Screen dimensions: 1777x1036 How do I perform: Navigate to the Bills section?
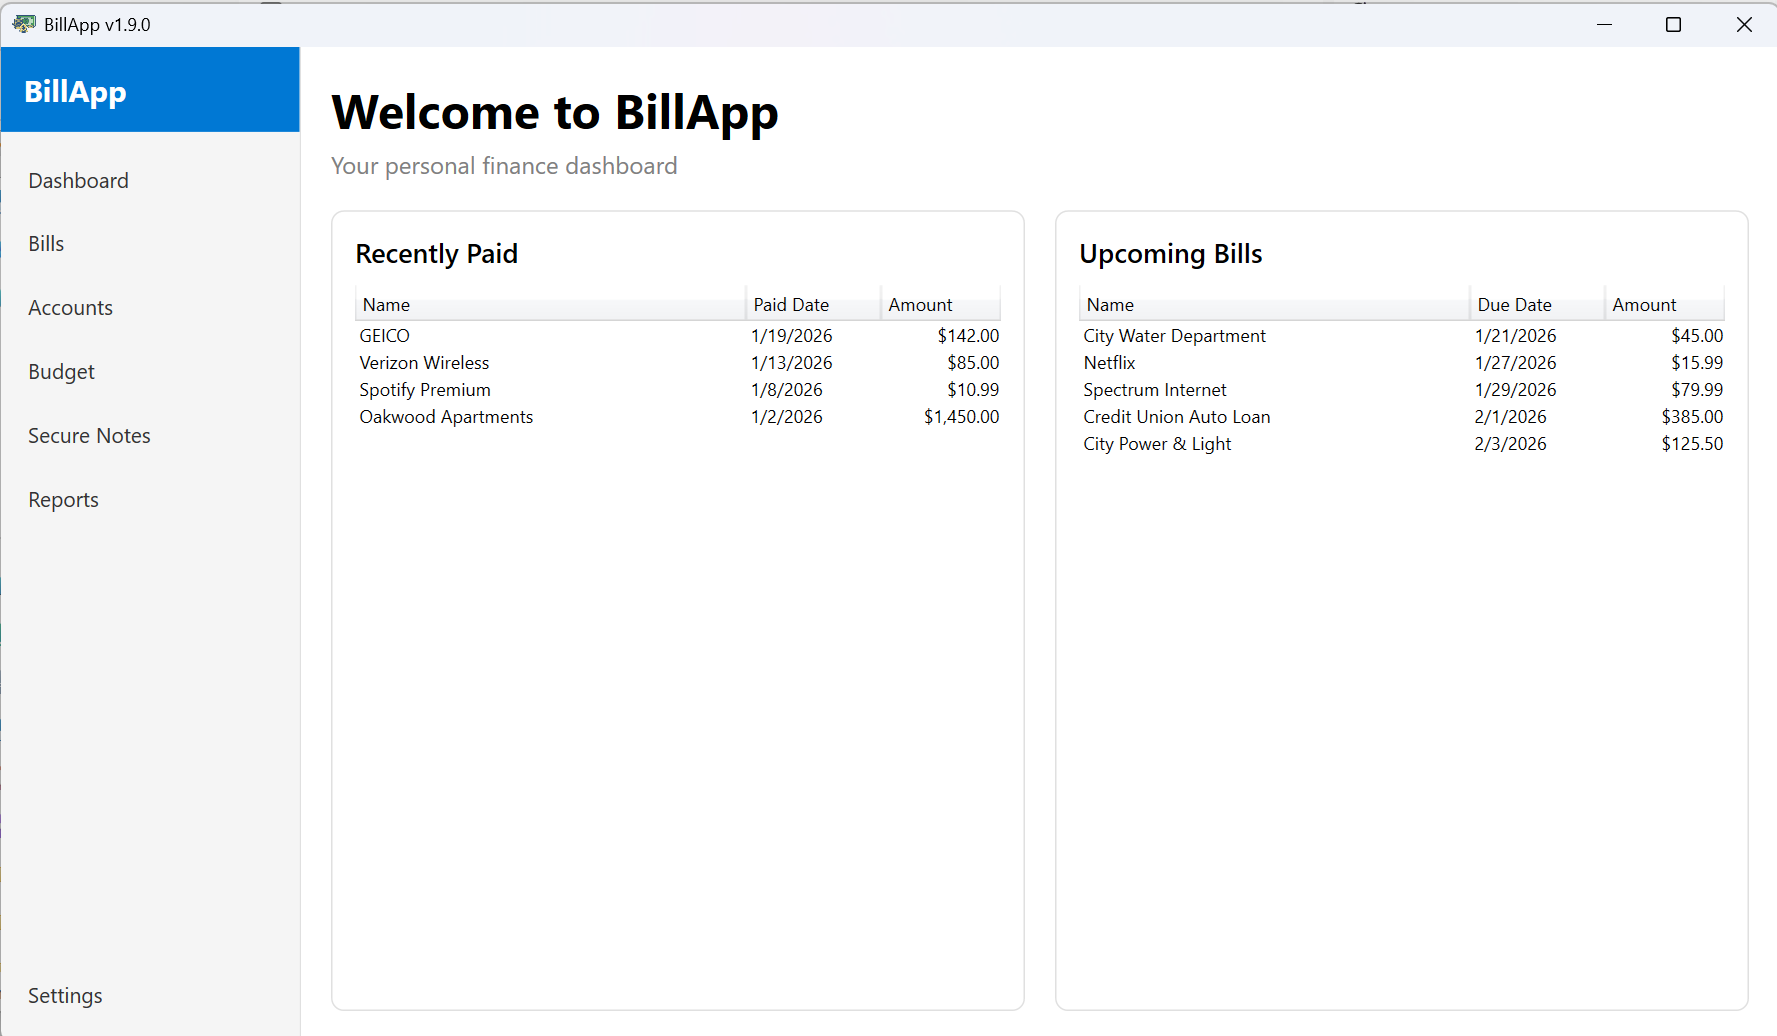point(46,243)
